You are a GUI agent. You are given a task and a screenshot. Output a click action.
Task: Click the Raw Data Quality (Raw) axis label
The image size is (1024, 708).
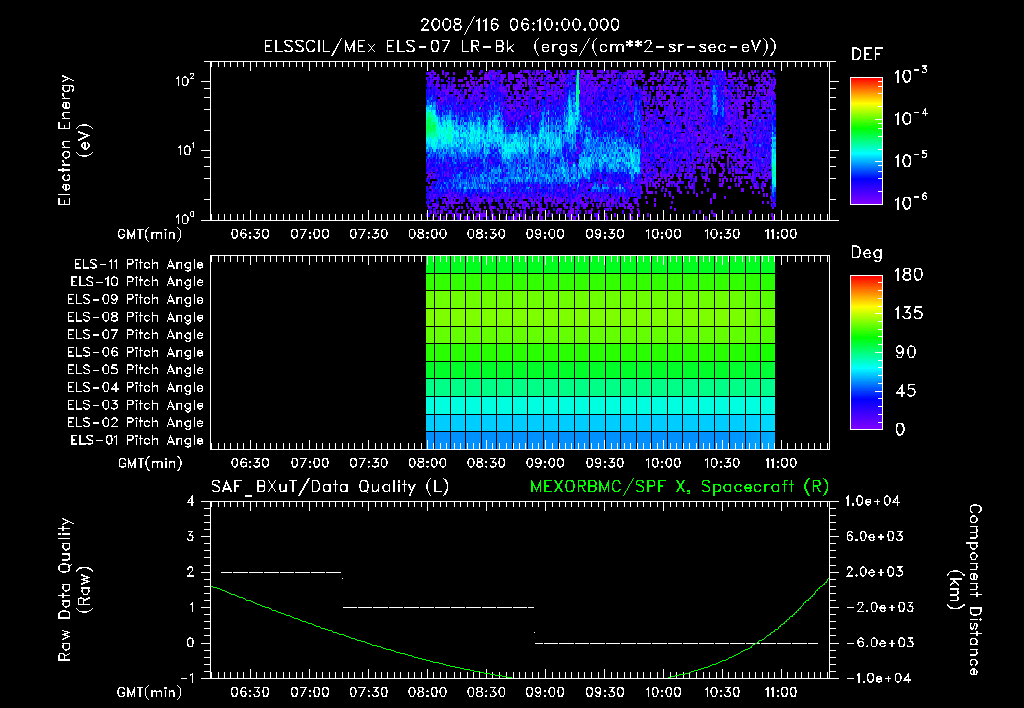pos(74,590)
